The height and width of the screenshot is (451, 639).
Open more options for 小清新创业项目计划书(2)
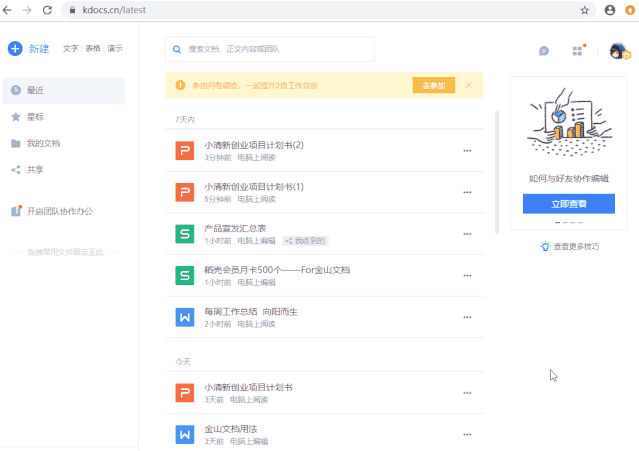pyautogui.click(x=467, y=151)
